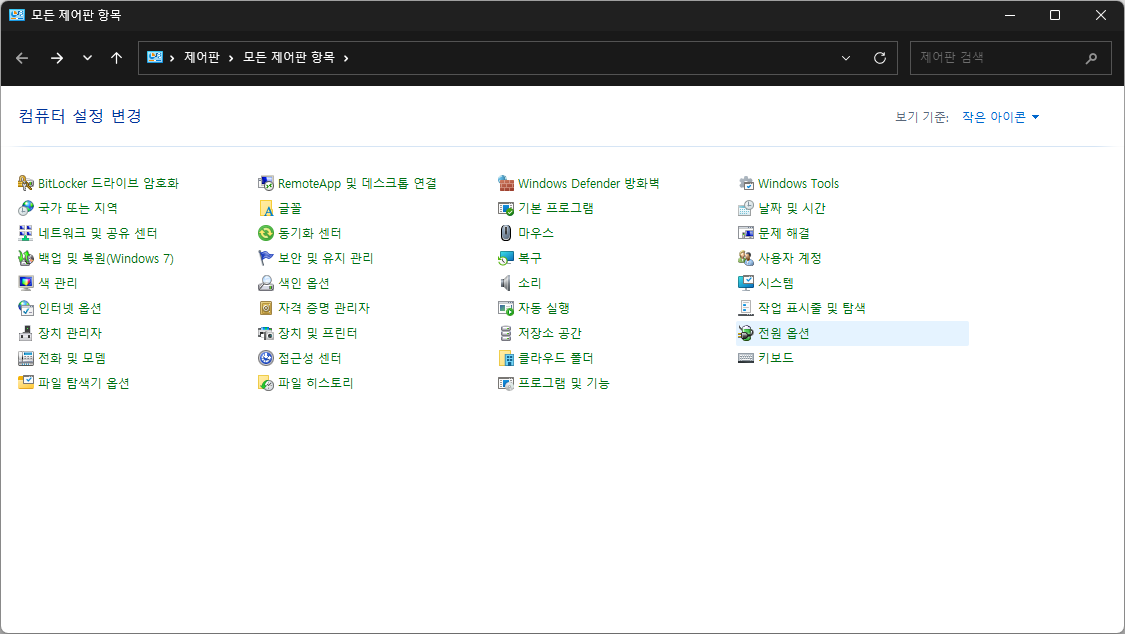Click the 색인 옵션 icon
The height and width of the screenshot is (634, 1125).
[266, 283]
